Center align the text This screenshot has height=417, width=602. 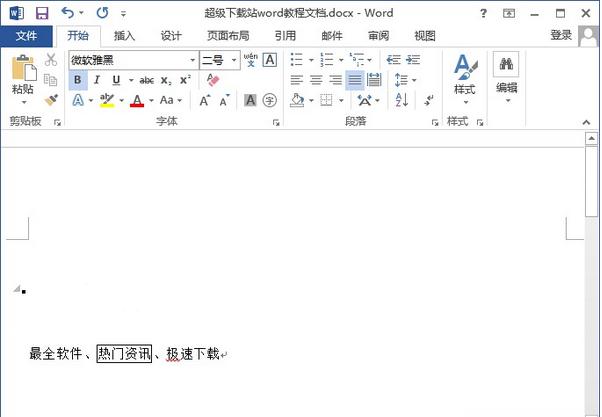tap(316, 80)
